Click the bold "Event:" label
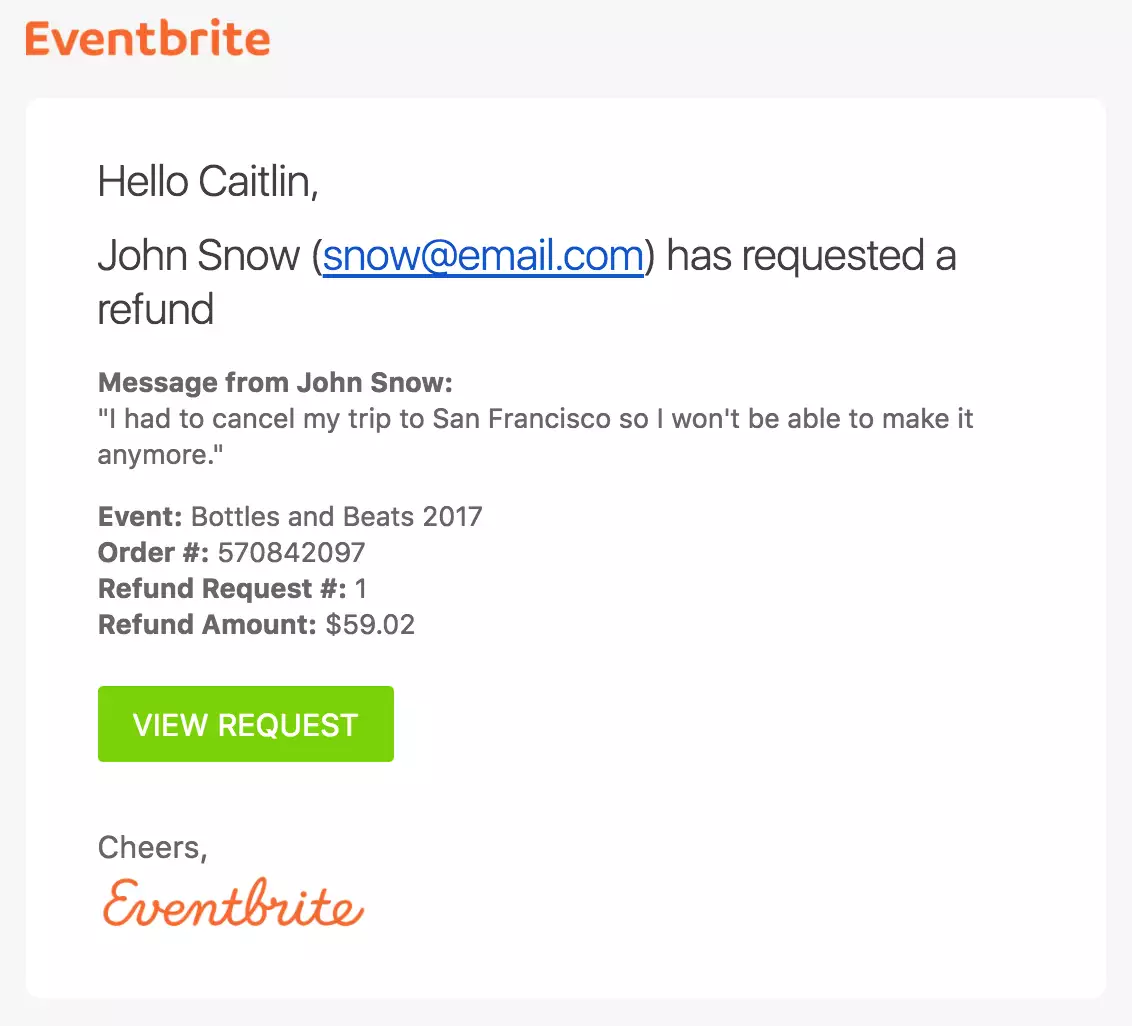This screenshot has width=1132, height=1026. (140, 517)
